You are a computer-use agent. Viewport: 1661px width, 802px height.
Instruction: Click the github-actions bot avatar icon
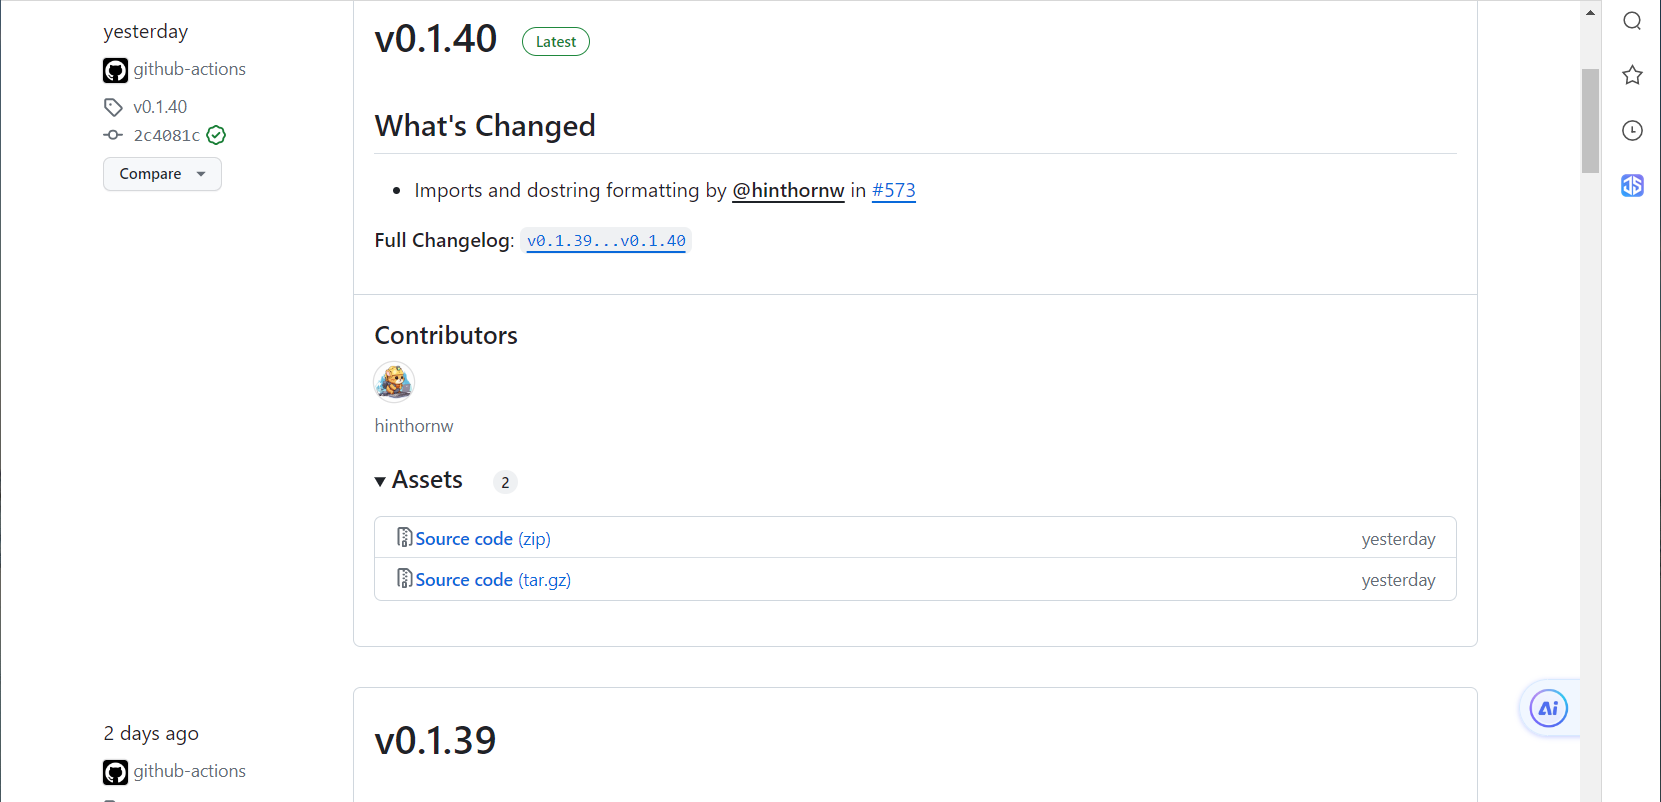point(115,70)
